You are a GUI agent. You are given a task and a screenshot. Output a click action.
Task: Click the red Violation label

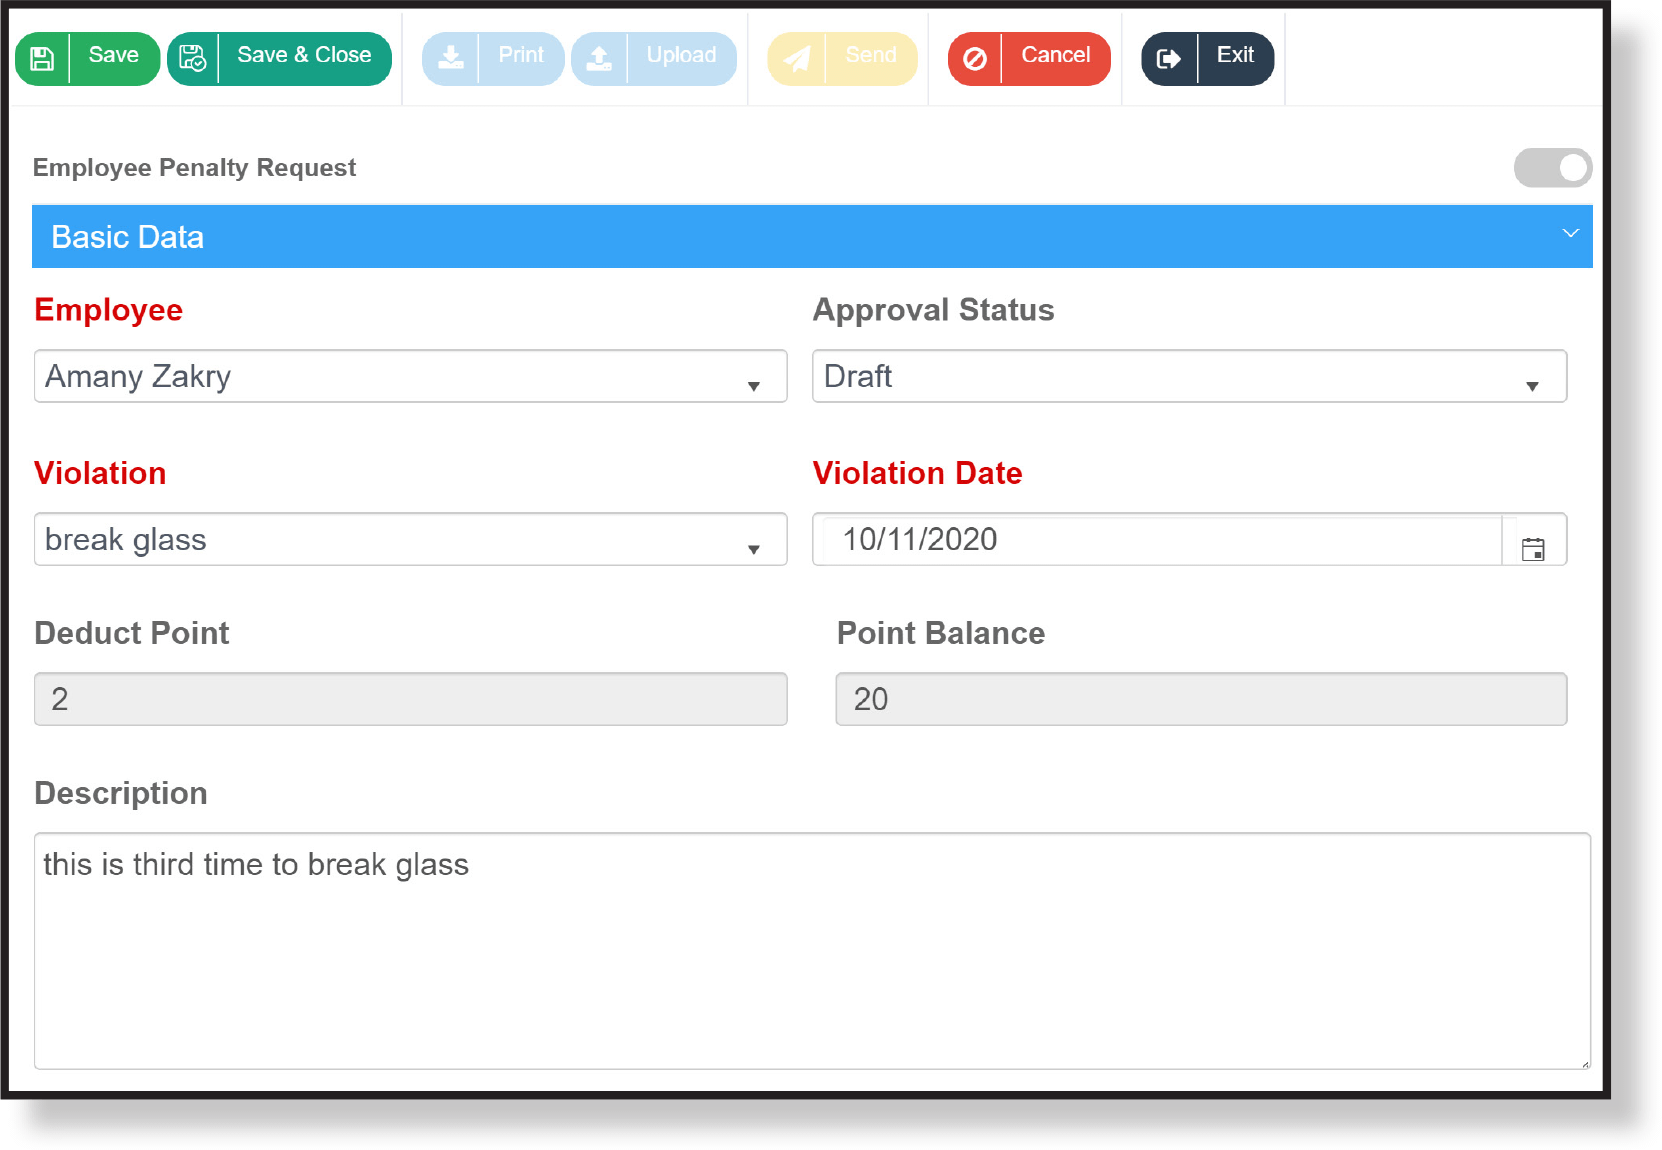coord(100,473)
